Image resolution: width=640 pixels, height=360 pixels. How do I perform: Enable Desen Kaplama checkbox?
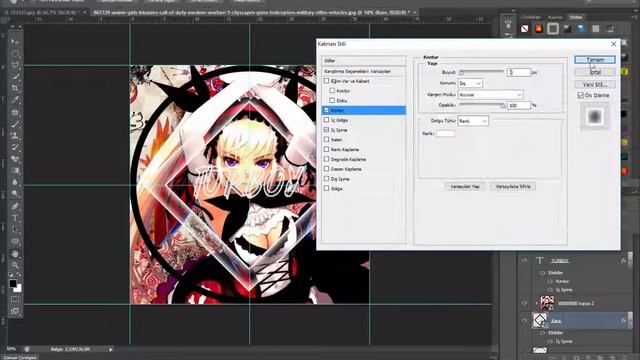click(327, 169)
